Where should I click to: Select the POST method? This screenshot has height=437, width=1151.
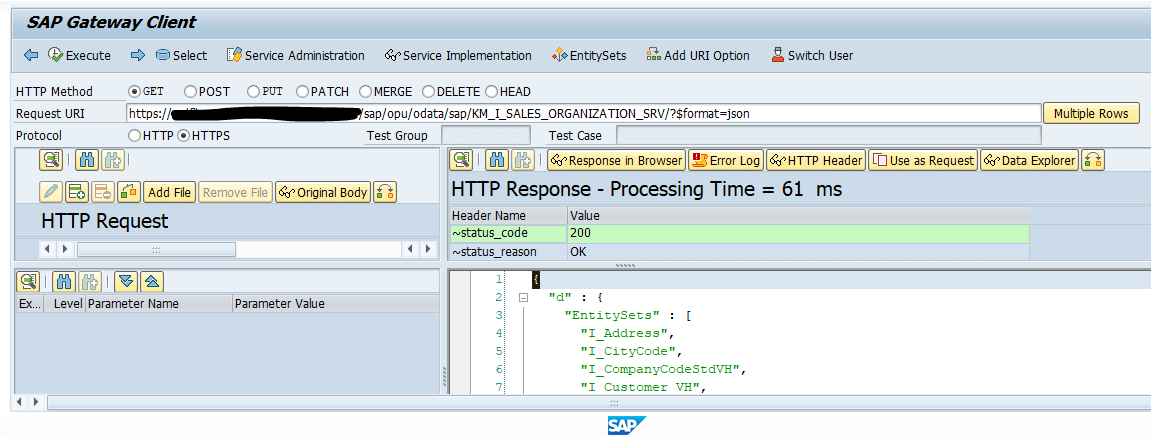click(190, 92)
